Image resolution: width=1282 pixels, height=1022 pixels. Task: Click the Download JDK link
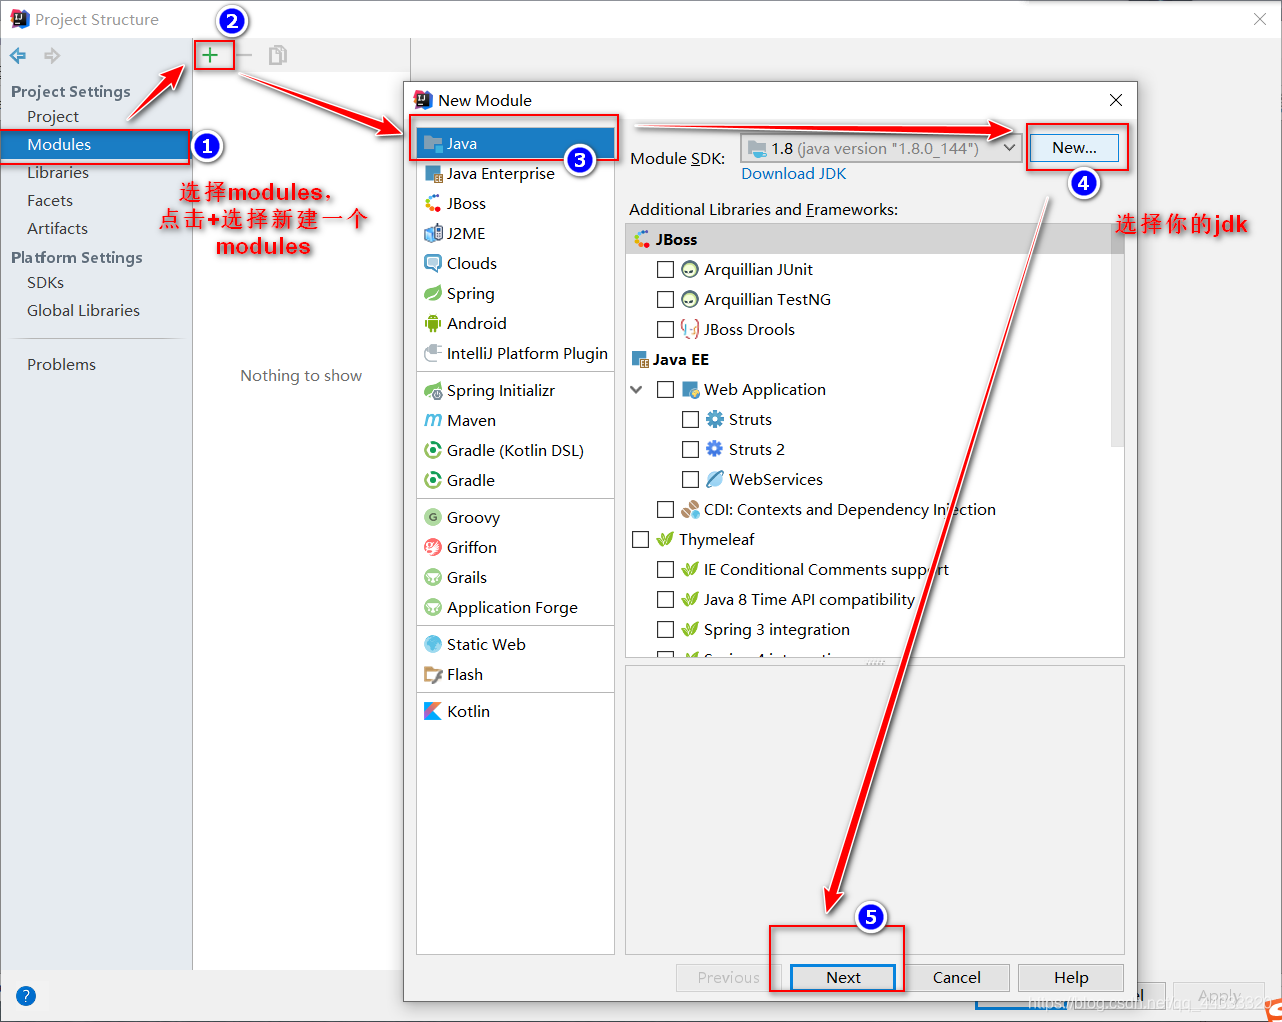click(793, 174)
